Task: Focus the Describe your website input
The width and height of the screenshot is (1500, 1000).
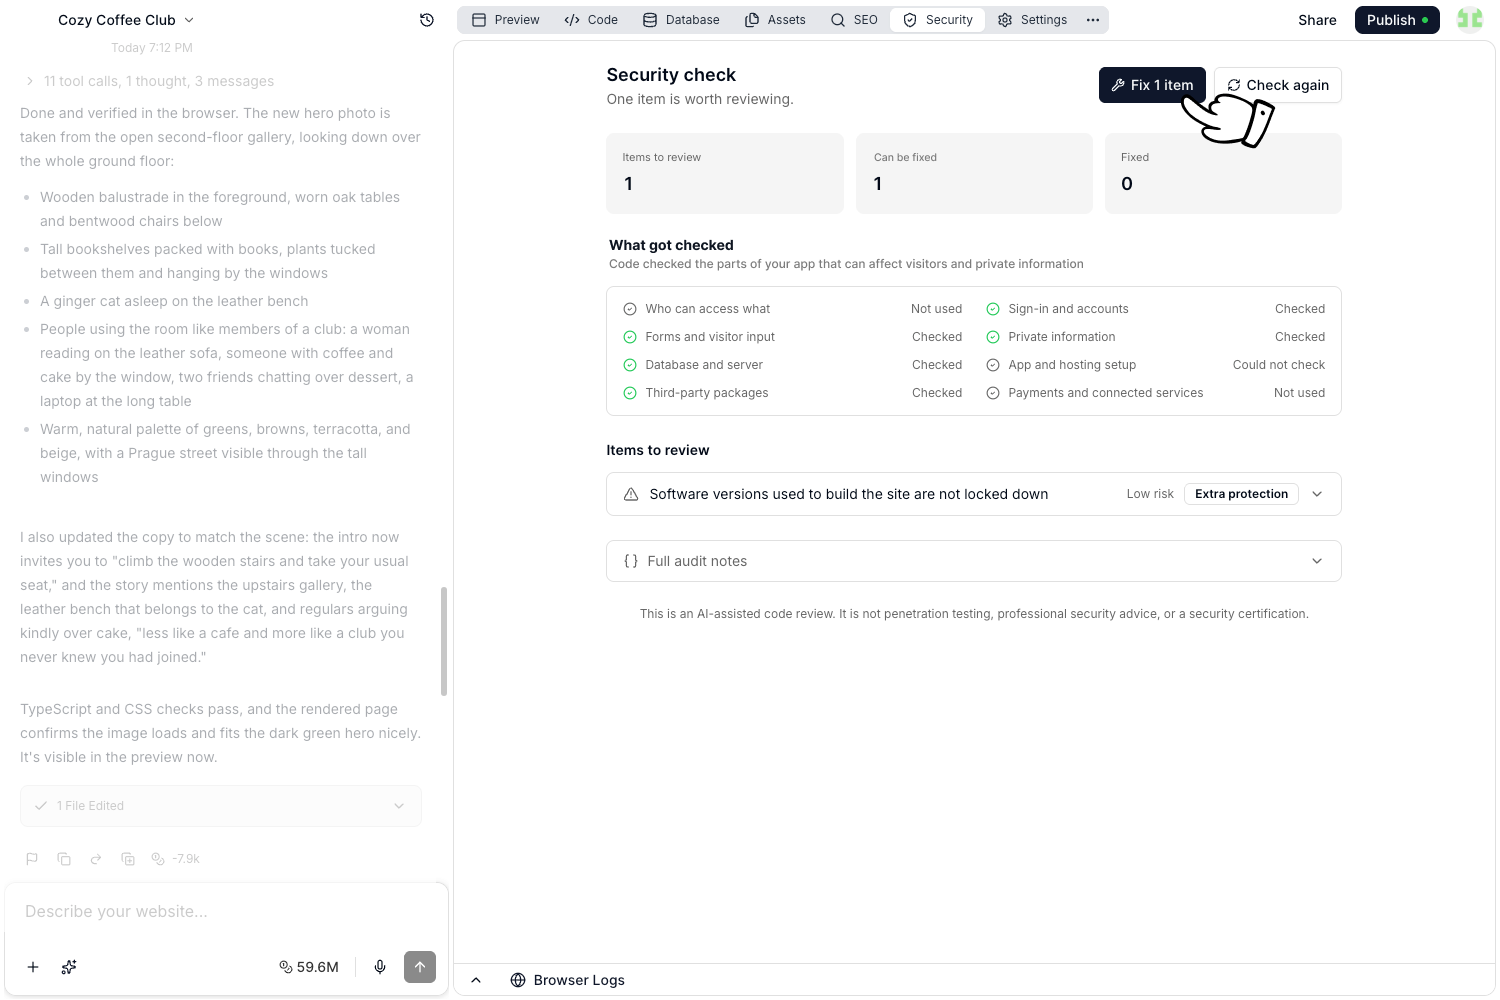Action: [226, 912]
